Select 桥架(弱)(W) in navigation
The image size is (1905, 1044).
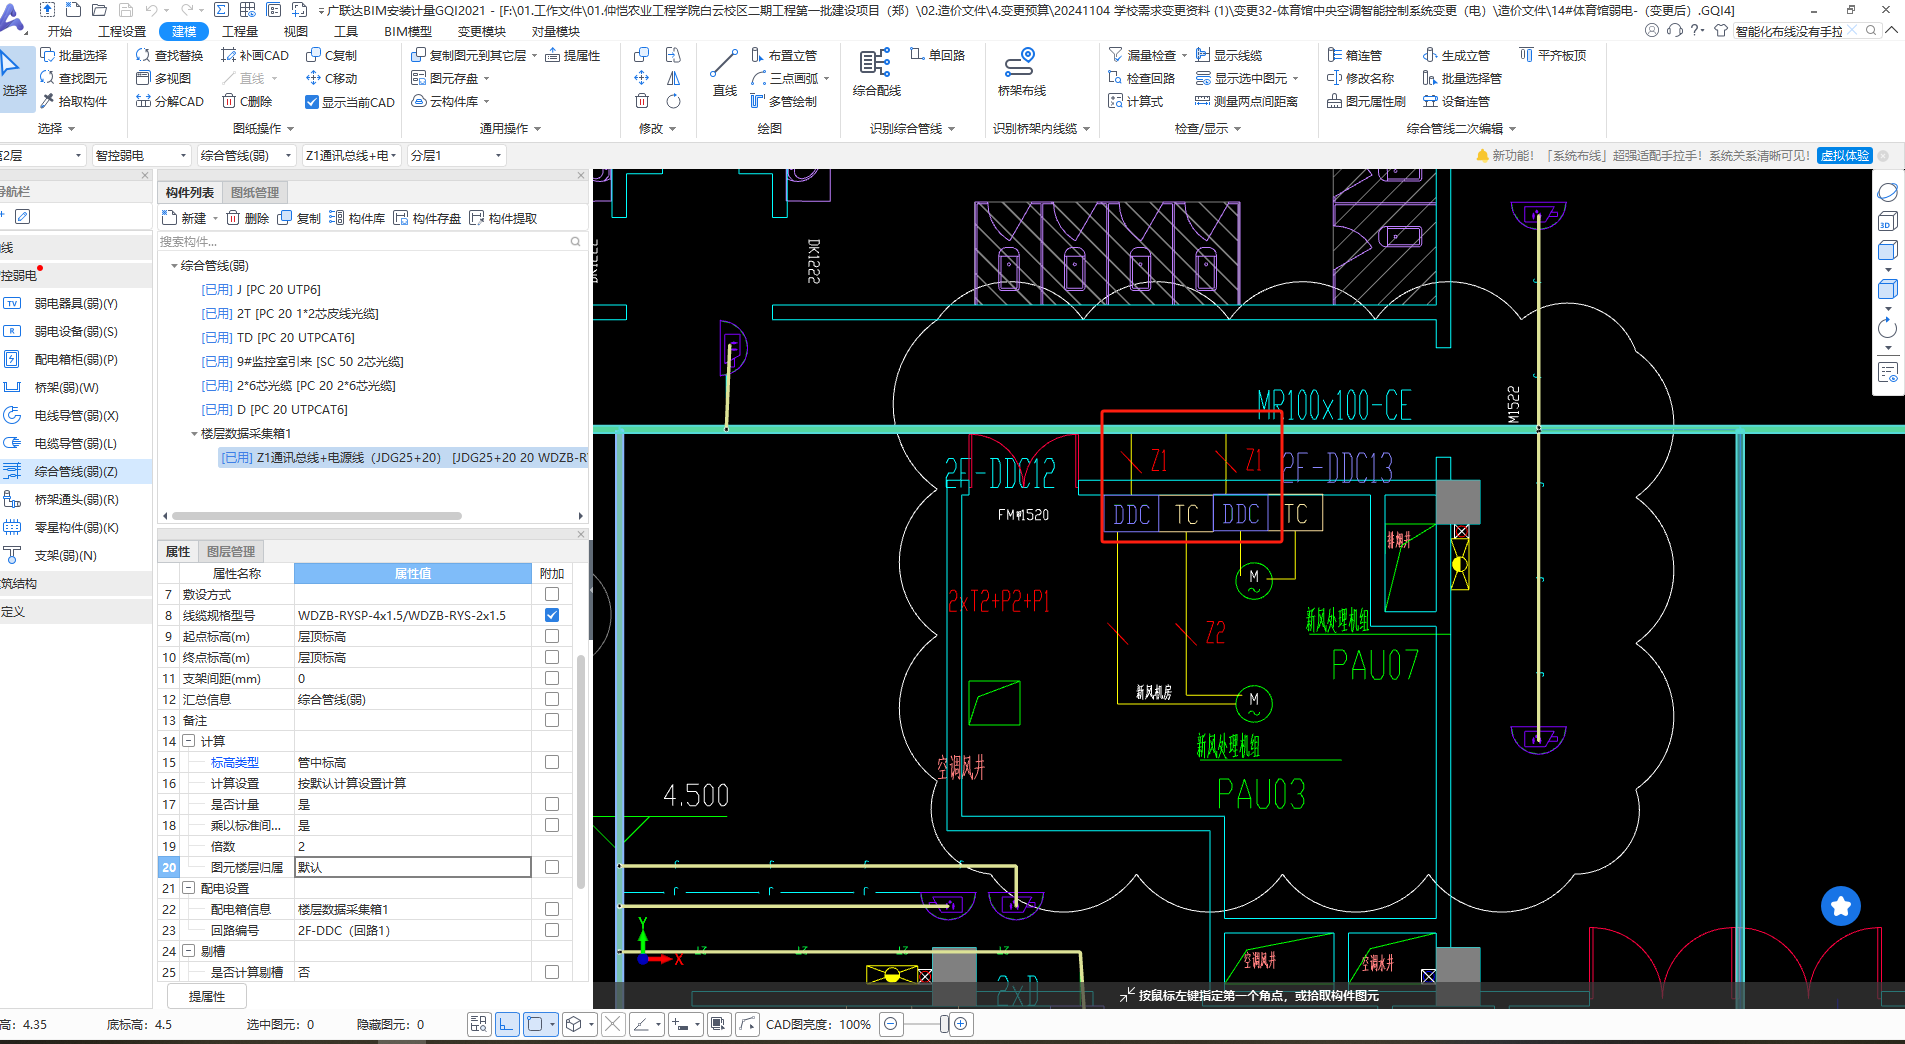point(66,387)
